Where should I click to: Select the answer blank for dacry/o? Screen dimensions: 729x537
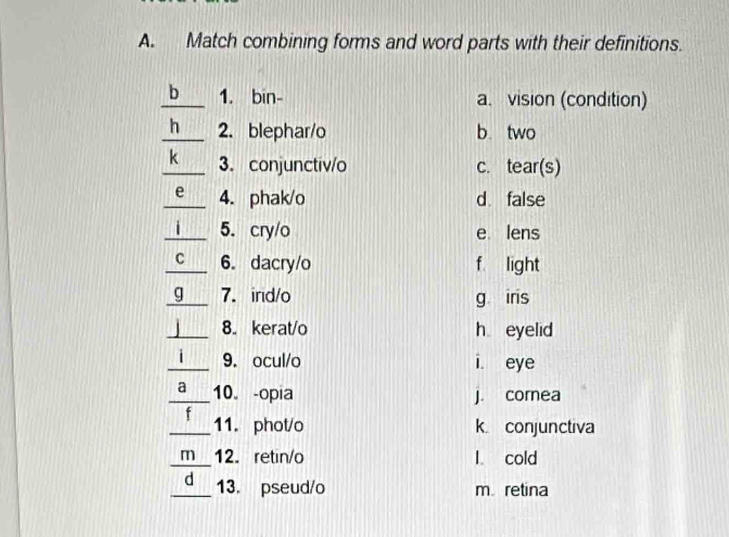(x=182, y=262)
